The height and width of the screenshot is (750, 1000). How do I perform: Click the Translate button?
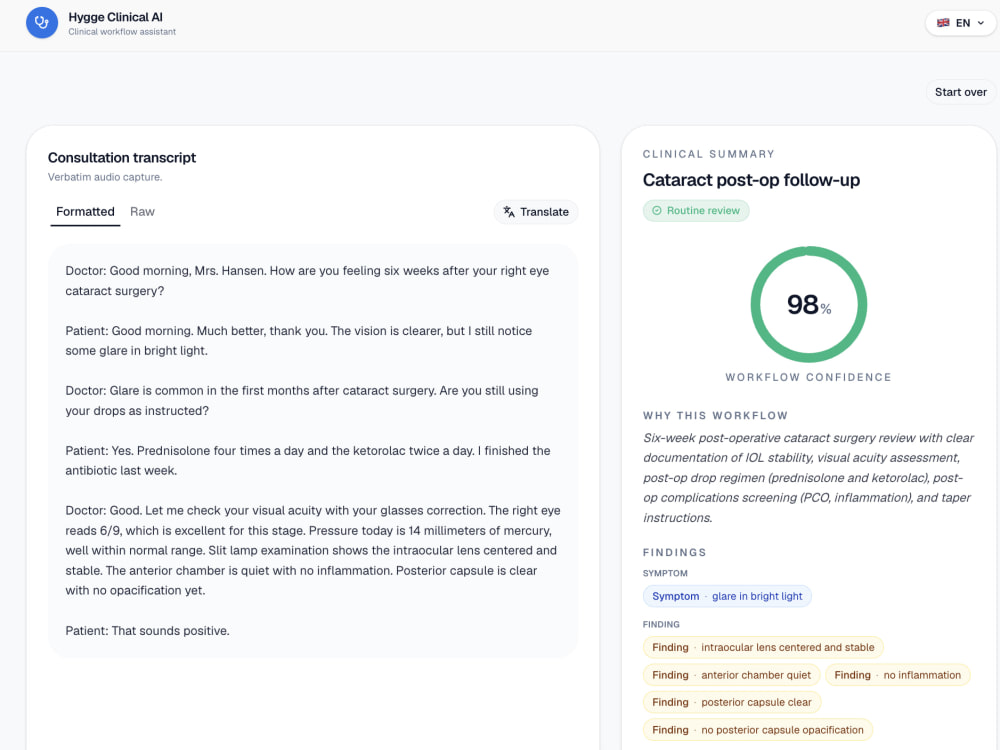click(536, 212)
